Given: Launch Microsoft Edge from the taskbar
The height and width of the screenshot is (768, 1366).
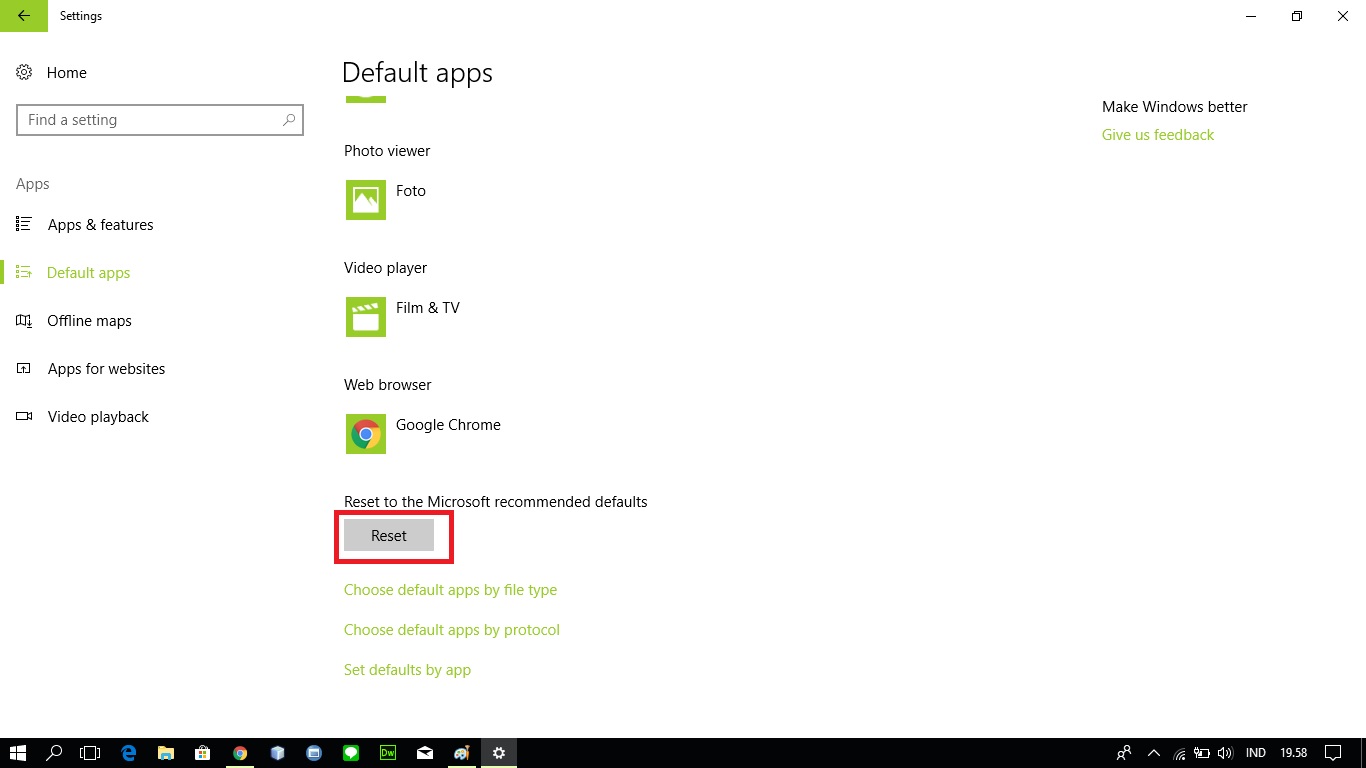Looking at the screenshot, I should [x=129, y=753].
